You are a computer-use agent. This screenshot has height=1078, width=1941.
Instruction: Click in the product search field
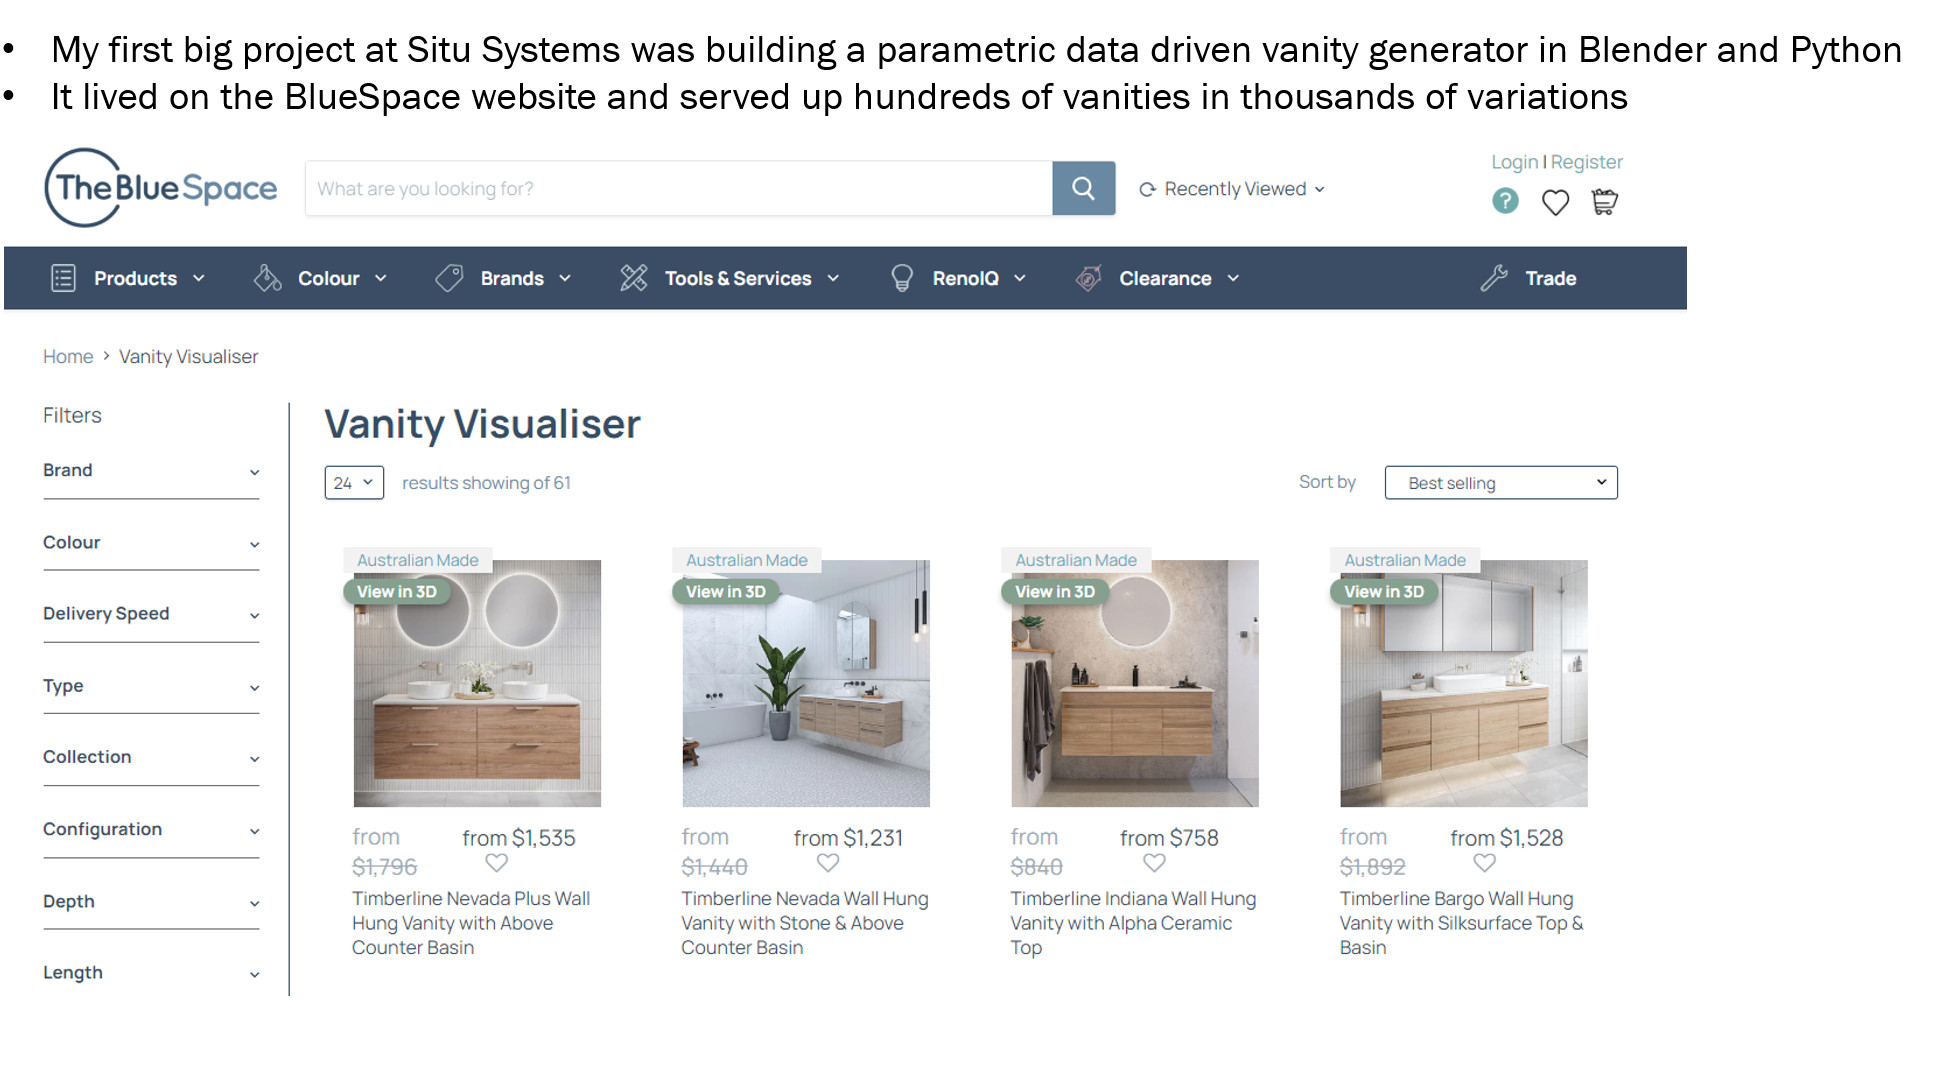678,189
